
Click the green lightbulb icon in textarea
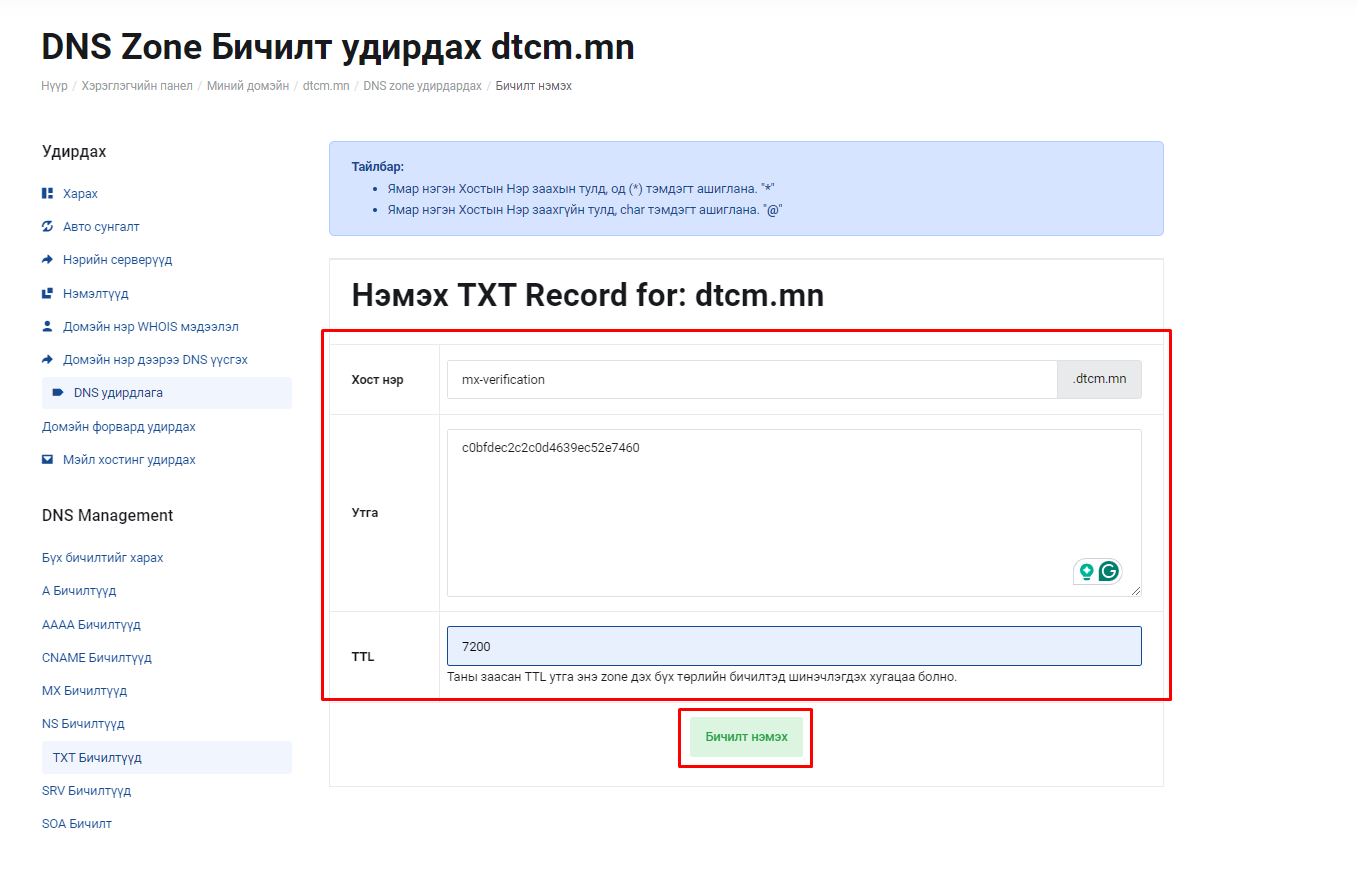point(1086,572)
